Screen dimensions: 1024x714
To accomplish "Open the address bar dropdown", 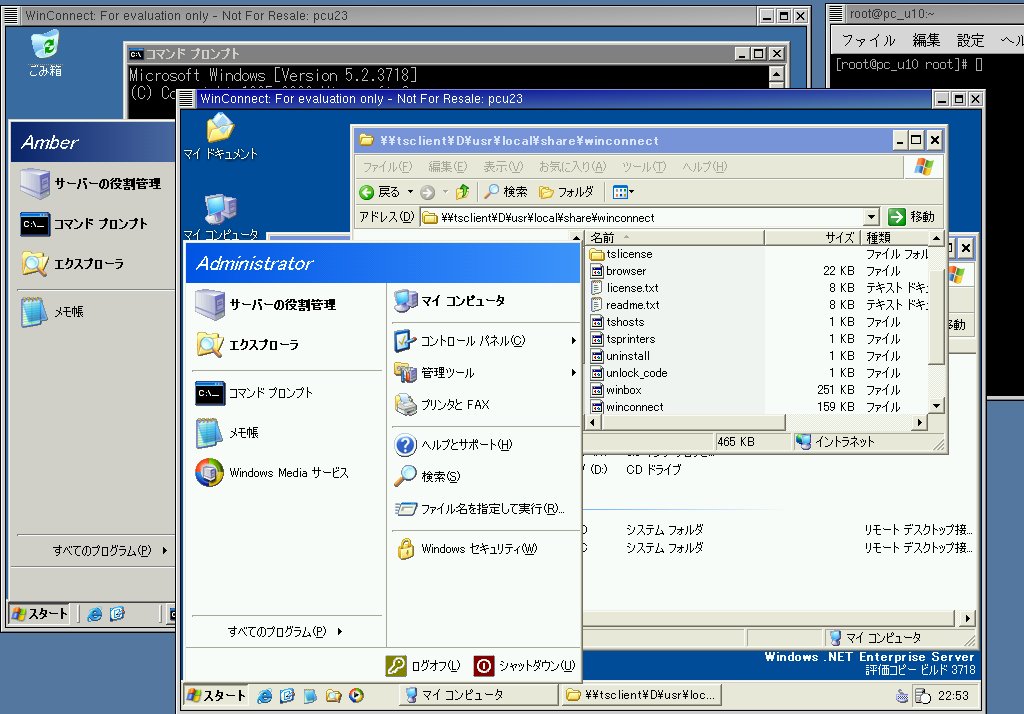I will point(871,217).
